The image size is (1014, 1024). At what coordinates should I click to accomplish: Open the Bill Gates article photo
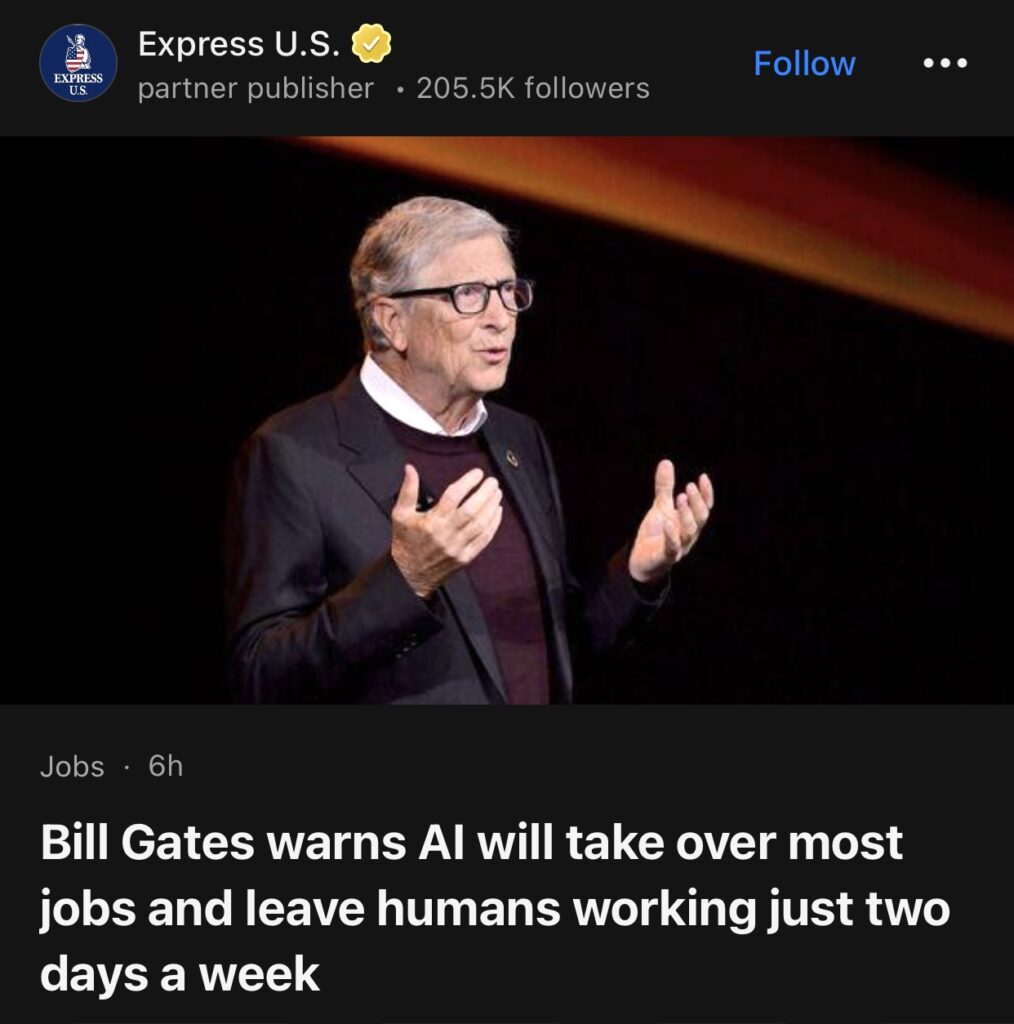(x=507, y=420)
